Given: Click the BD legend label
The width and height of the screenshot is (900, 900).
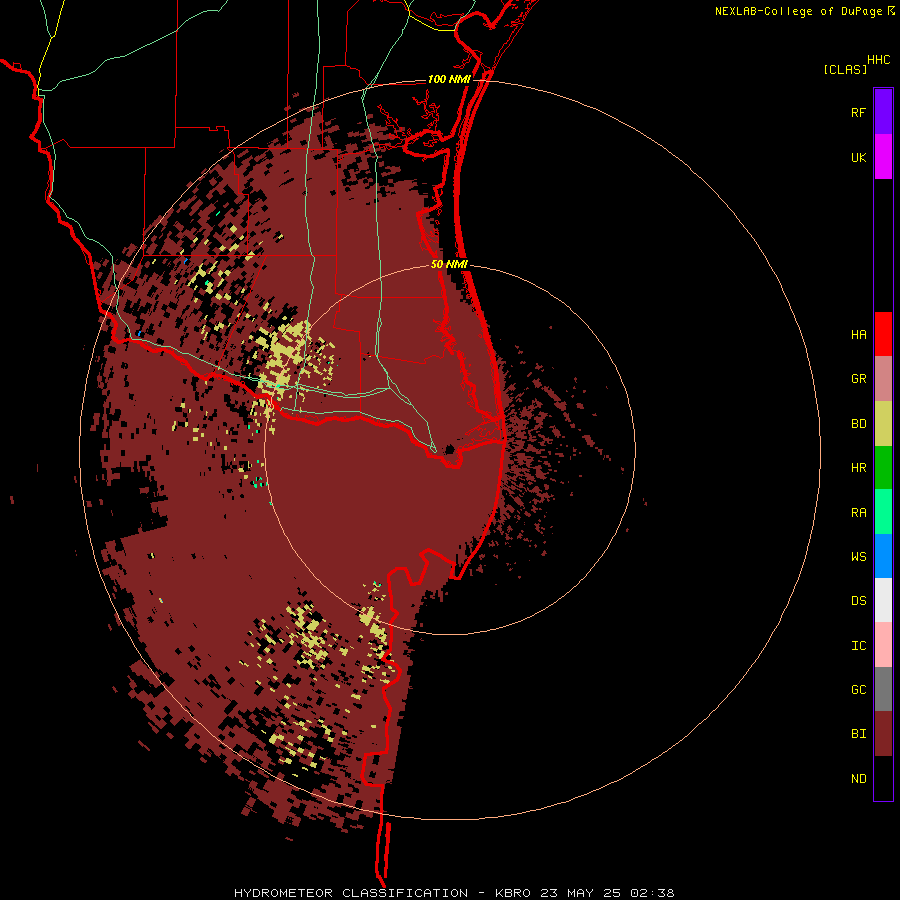Looking at the screenshot, I should click(858, 424).
